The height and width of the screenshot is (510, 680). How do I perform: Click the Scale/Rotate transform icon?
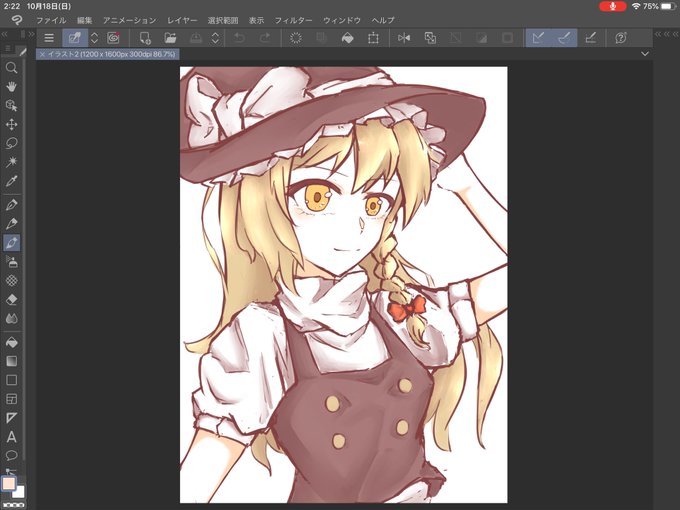[x=373, y=38]
